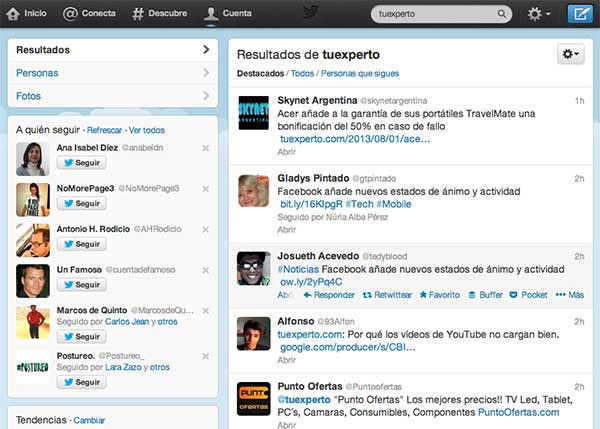The height and width of the screenshot is (429, 600).
Task: Click the chevron next to Resultados
Action: pyautogui.click(x=206, y=49)
